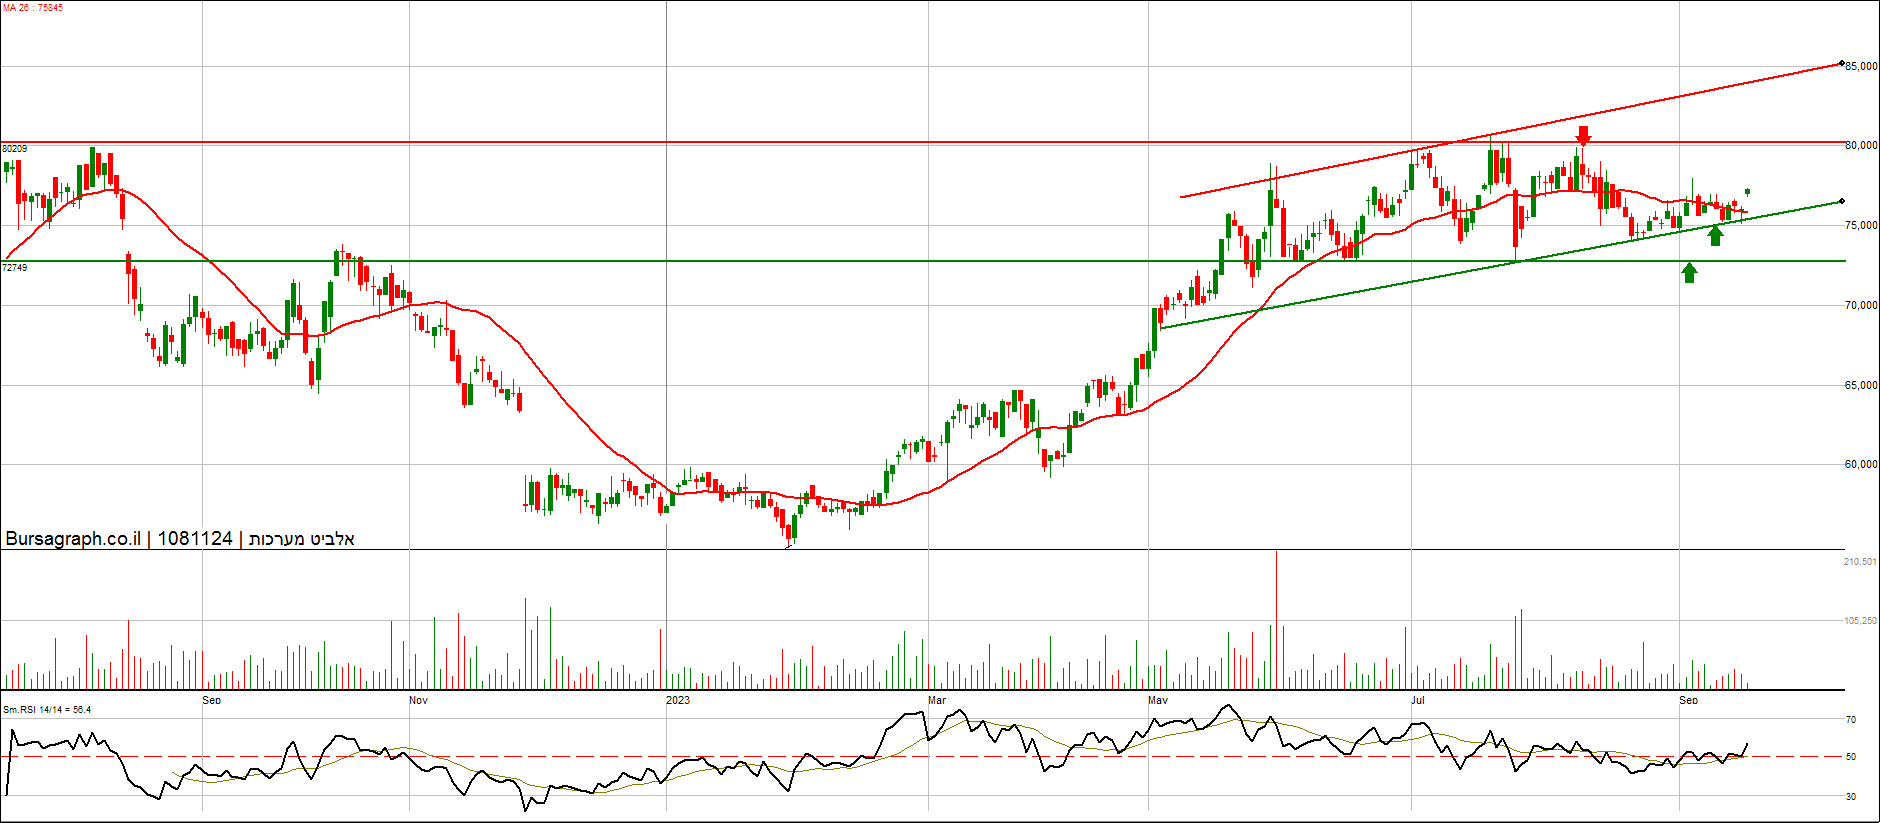This screenshot has height=823, width=1880.
Task: Click the 'Sm.RSI 14/14 = 56.4' label
Action: 47,710
